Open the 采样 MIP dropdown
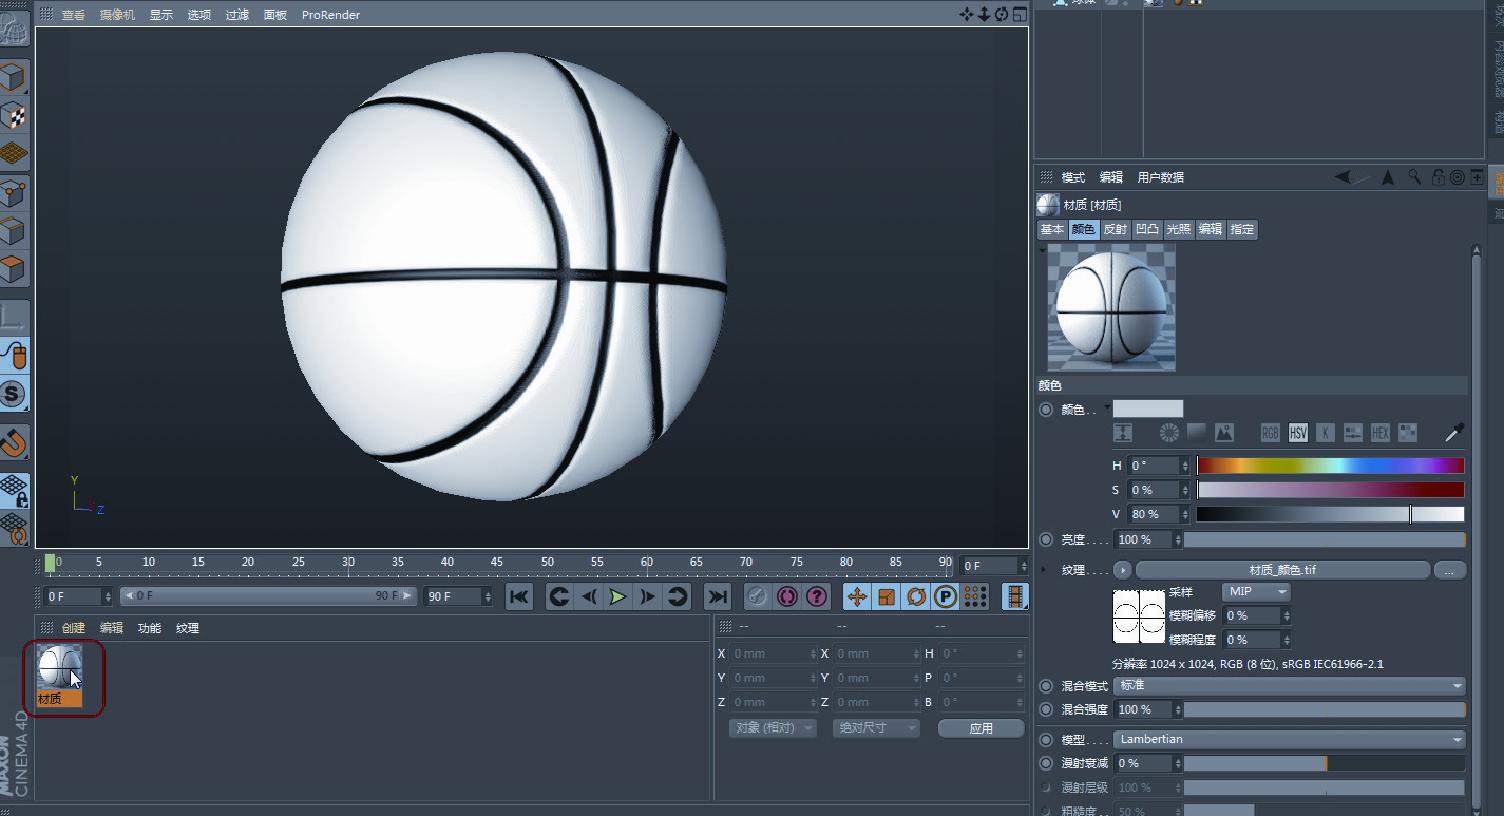The image size is (1504, 816). tap(1256, 592)
